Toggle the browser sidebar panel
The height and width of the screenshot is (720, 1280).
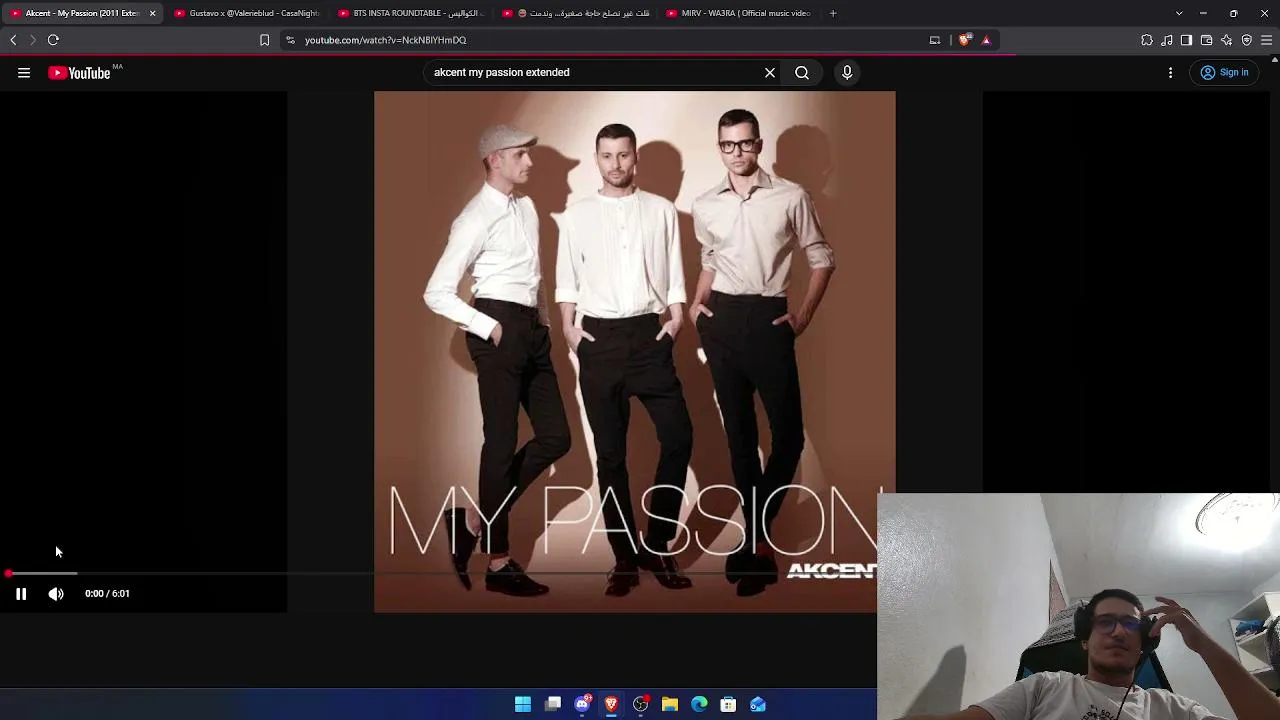point(1186,40)
